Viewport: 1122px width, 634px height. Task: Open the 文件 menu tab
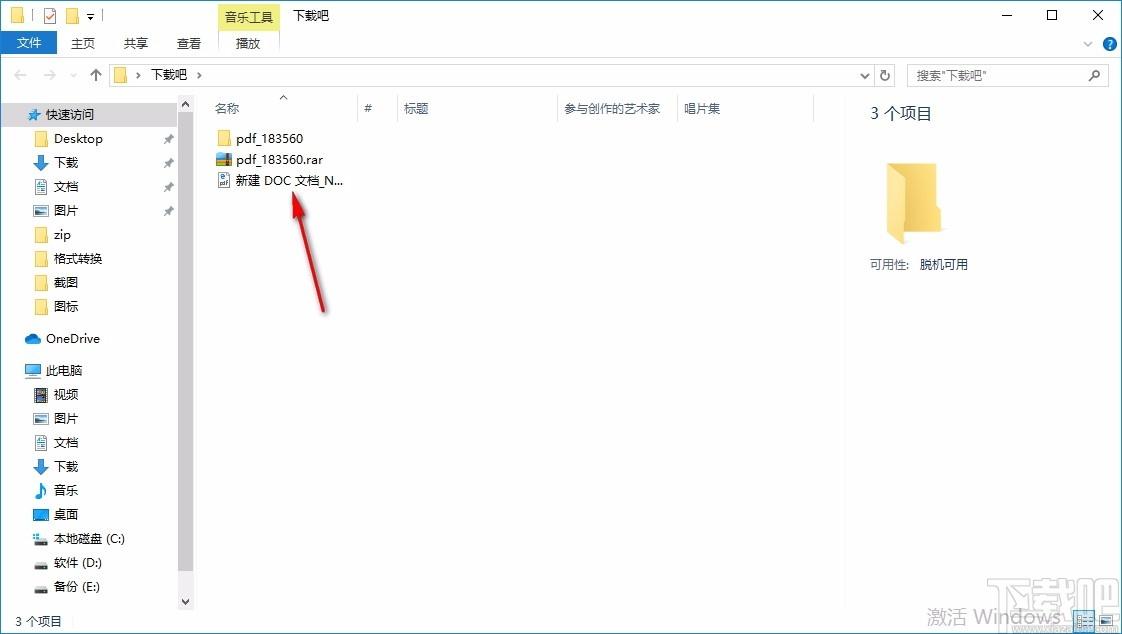click(x=29, y=43)
